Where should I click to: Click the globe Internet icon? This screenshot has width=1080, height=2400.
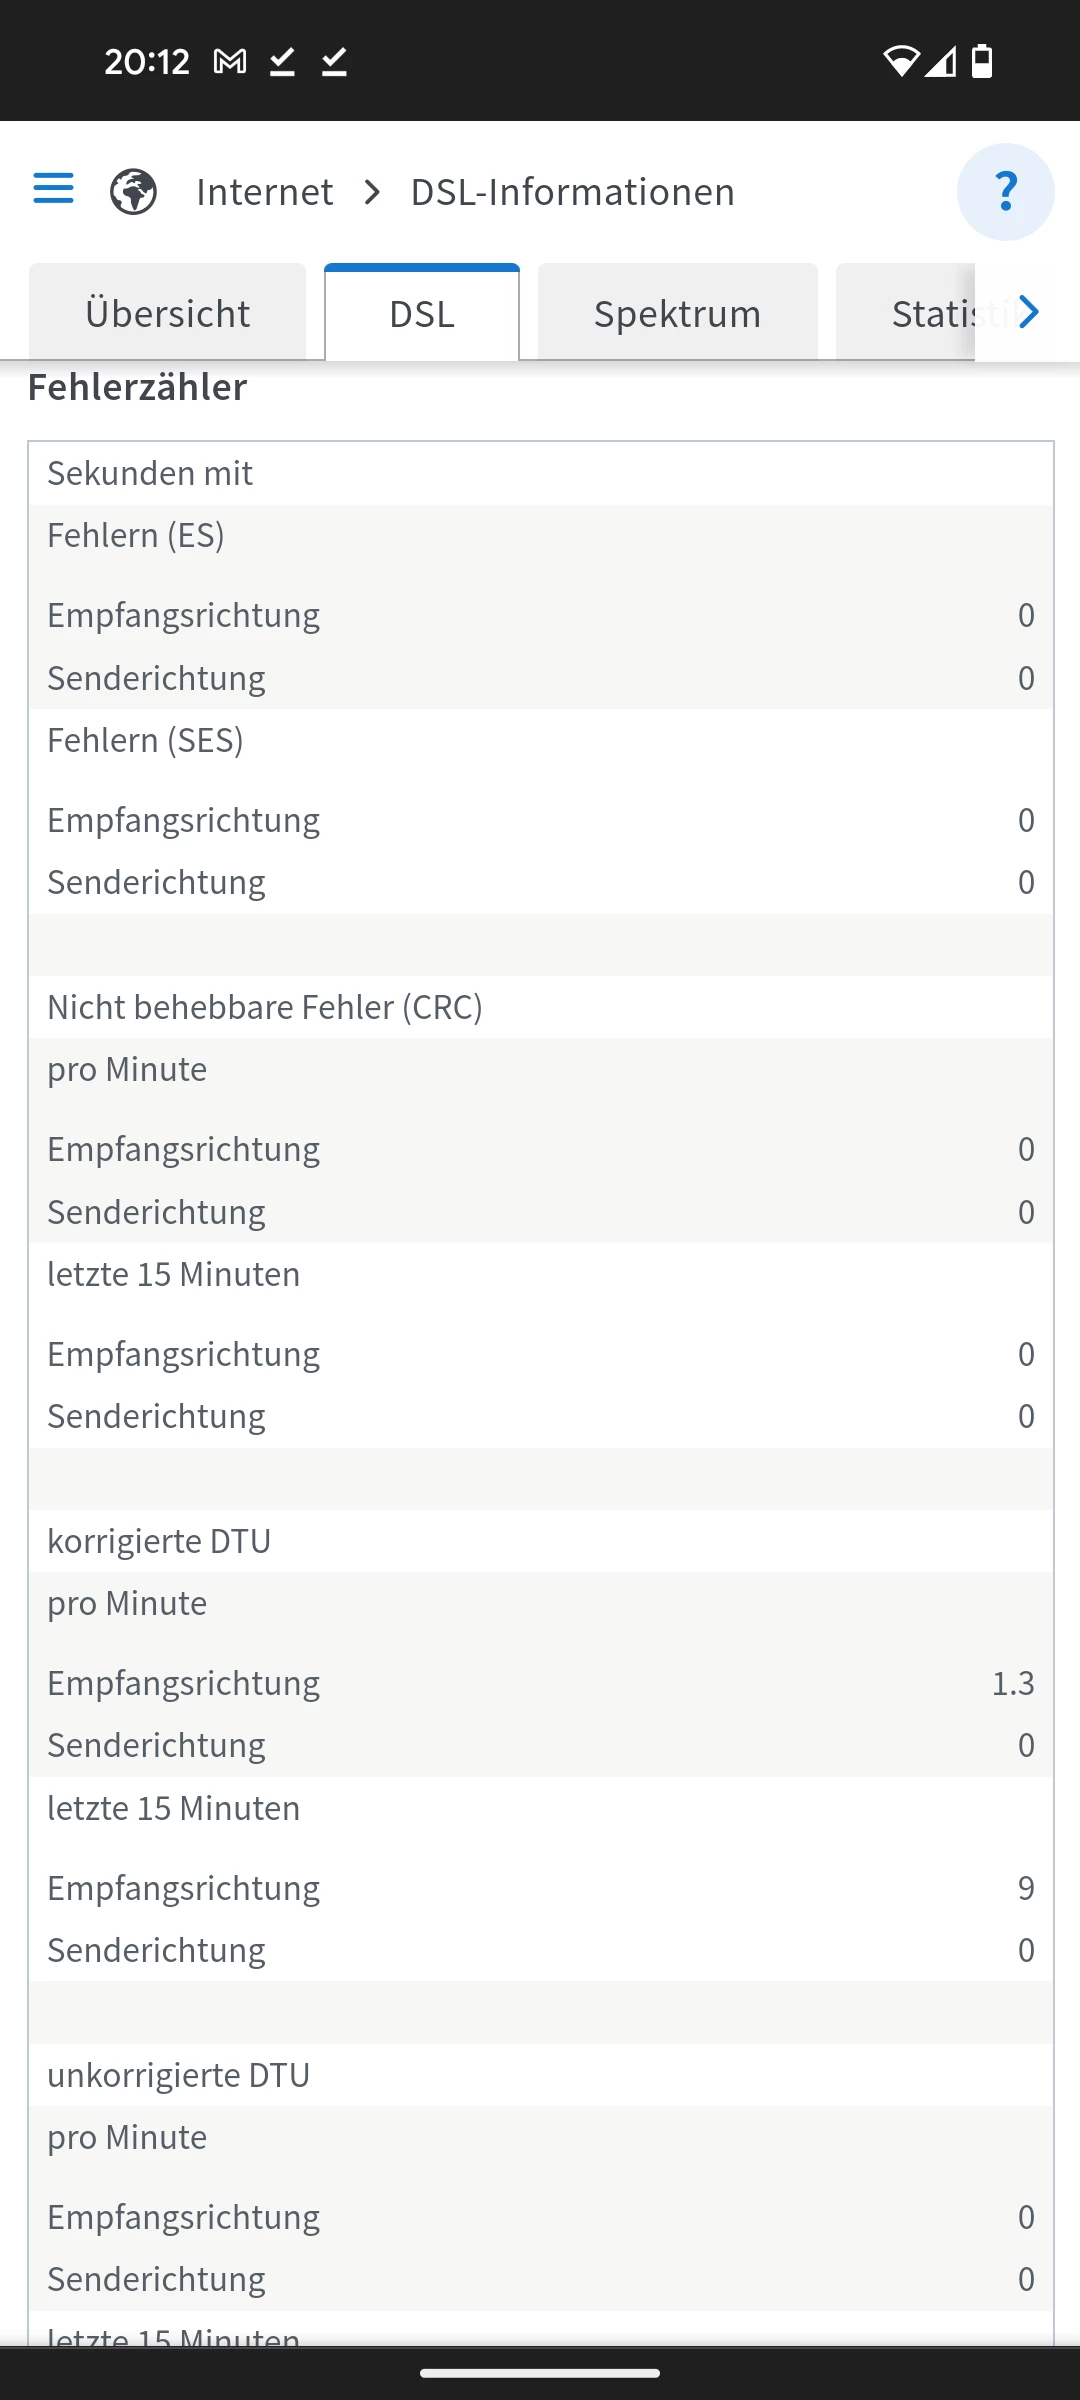[133, 191]
